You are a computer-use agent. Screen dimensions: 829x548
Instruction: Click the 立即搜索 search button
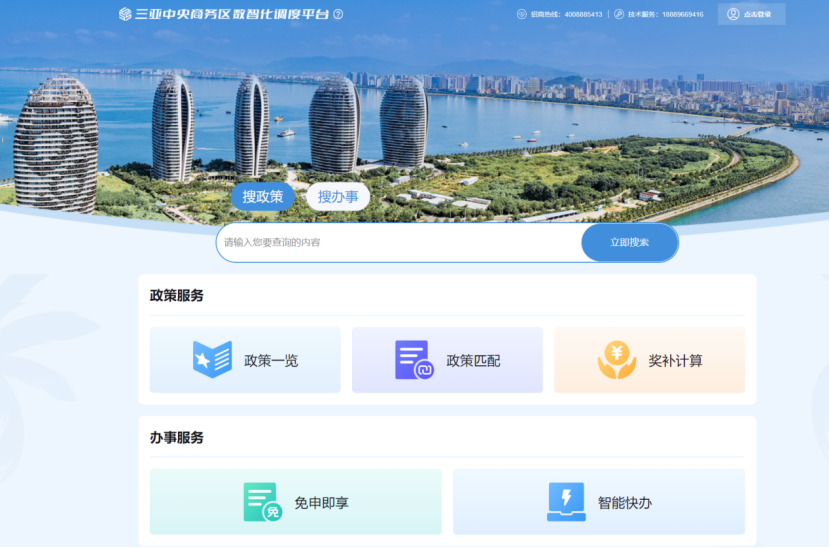[x=629, y=243]
